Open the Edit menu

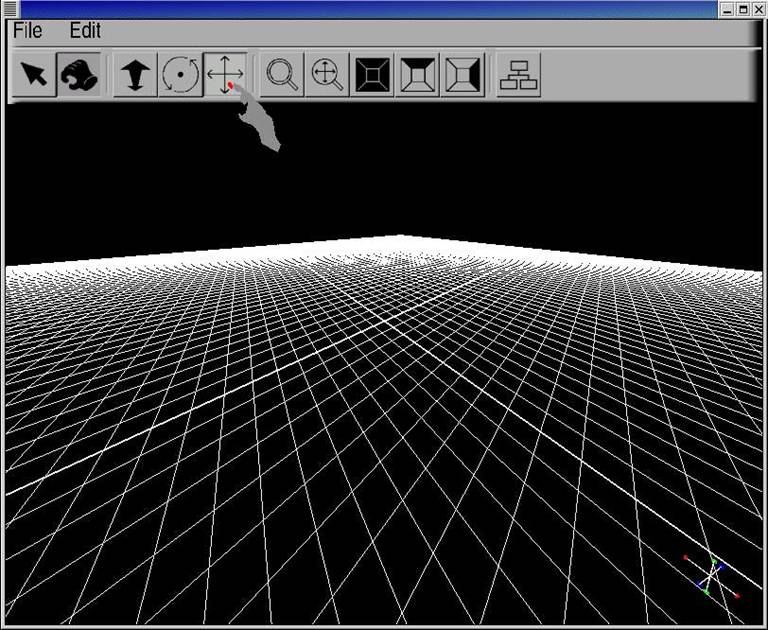point(85,30)
